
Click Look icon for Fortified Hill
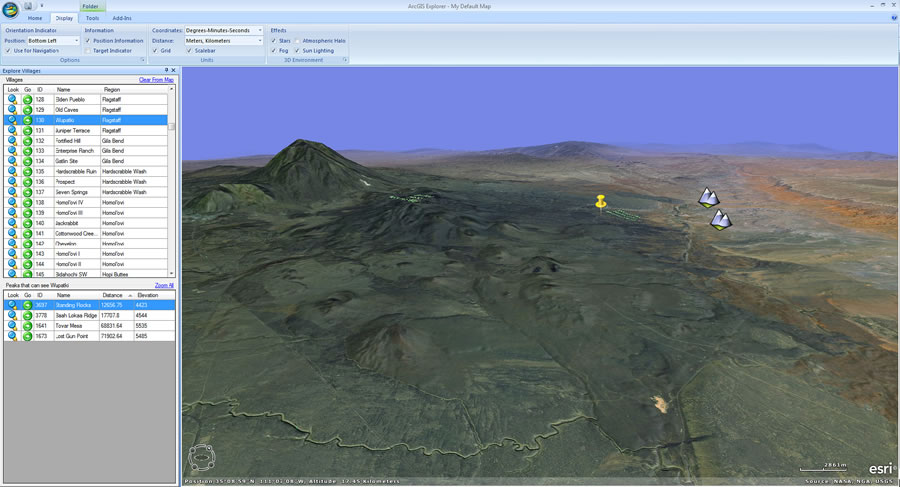(x=13, y=141)
